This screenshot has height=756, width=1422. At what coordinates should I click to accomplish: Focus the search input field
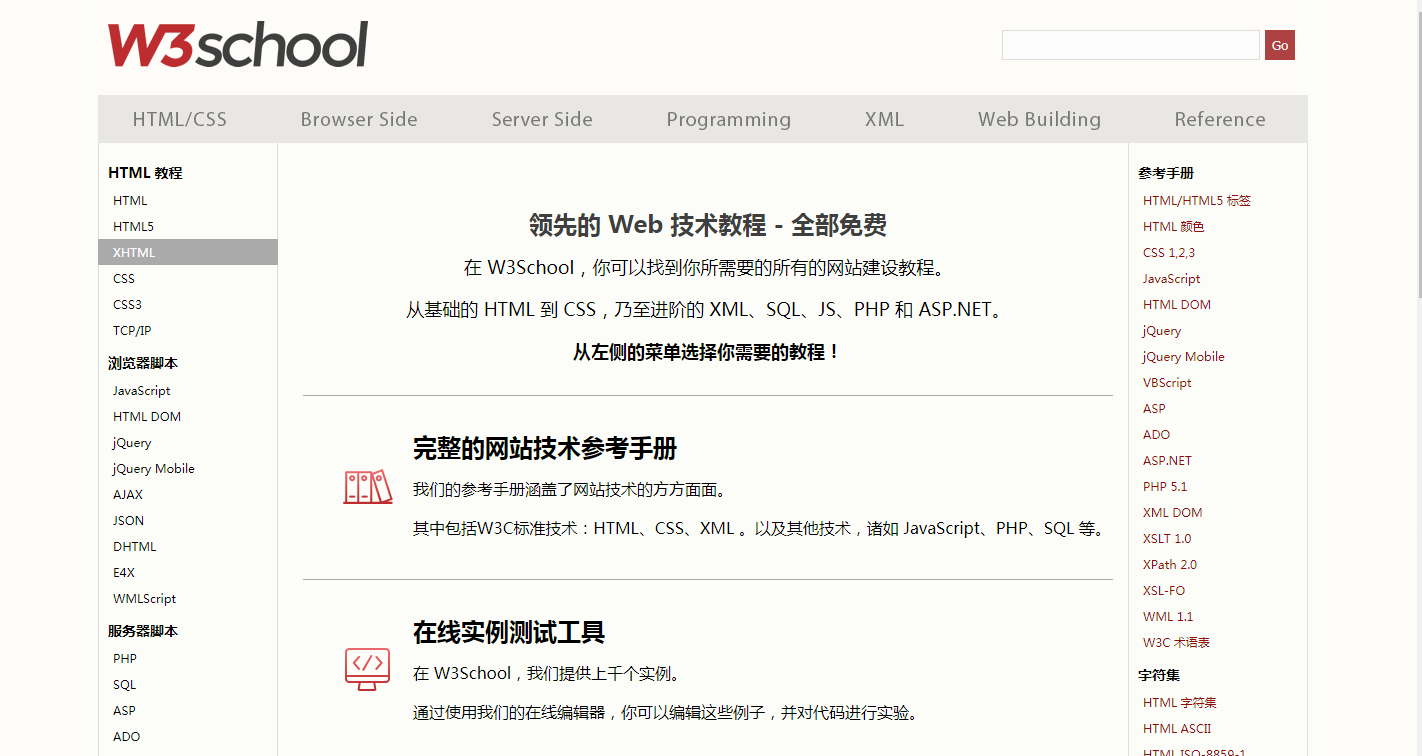(x=1130, y=45)
